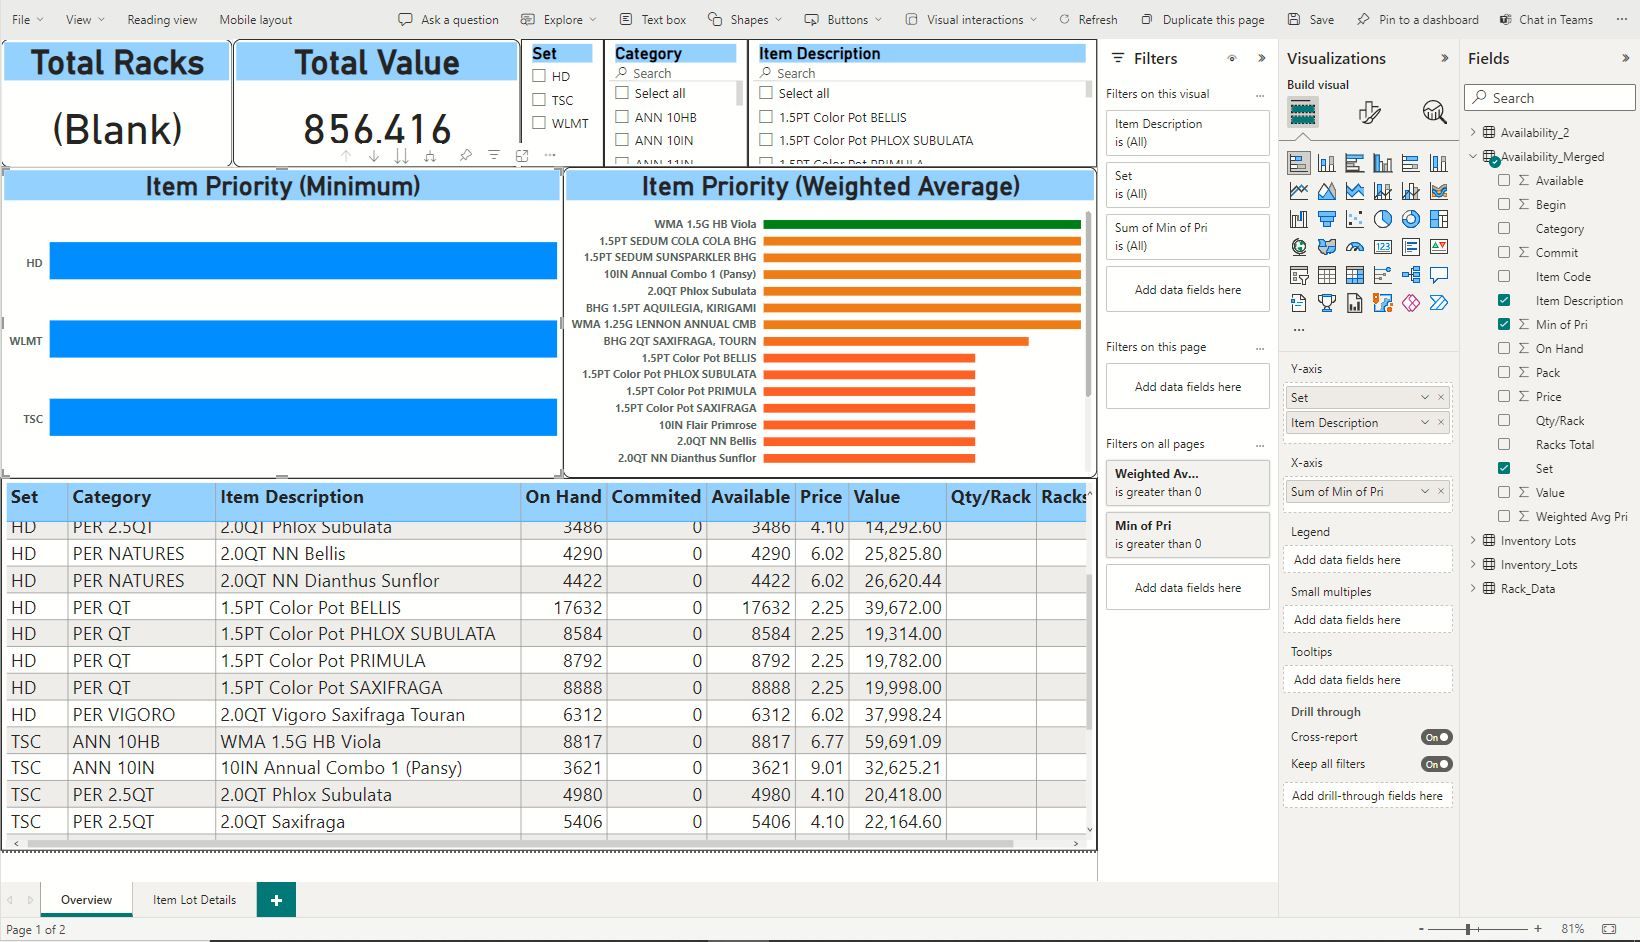
Task: Open the Shapes menu
Action: pos(745,19)
